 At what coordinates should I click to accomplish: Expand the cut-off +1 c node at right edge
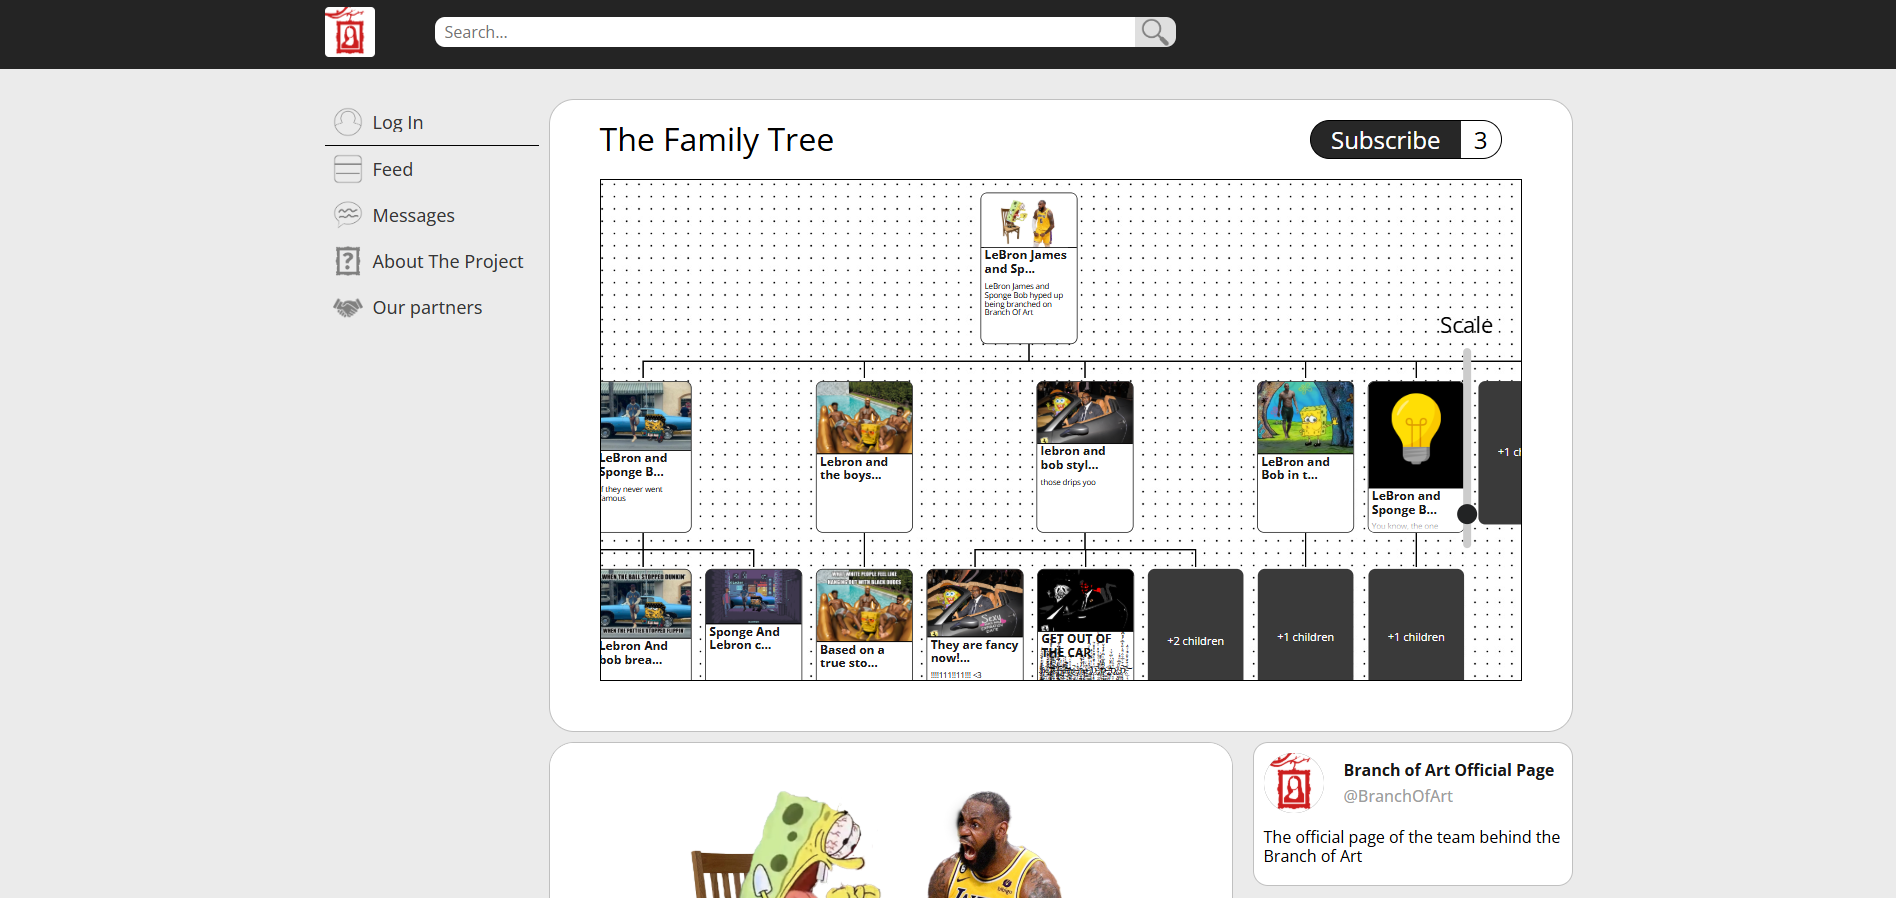1500,452
